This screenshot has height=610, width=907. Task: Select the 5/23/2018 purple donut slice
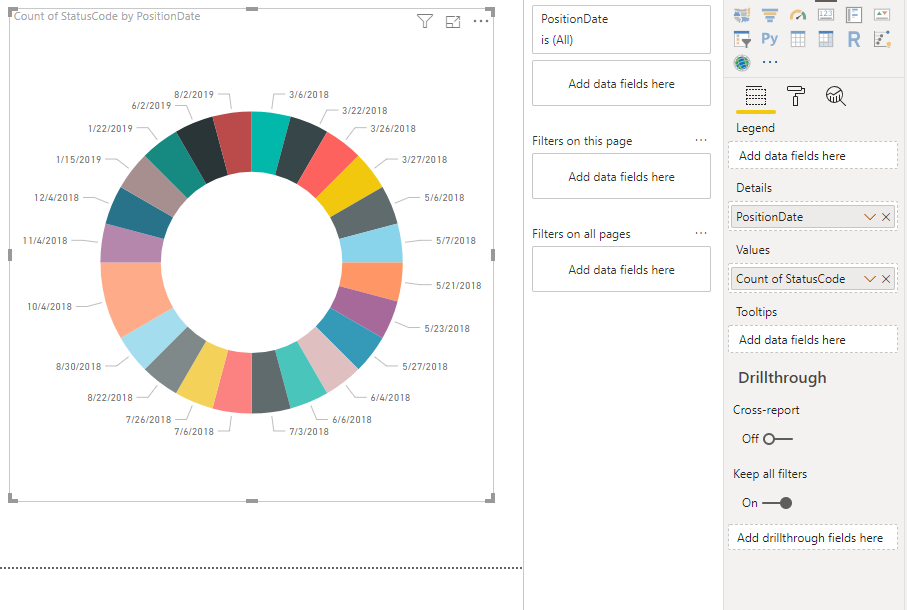click(364, 310)
